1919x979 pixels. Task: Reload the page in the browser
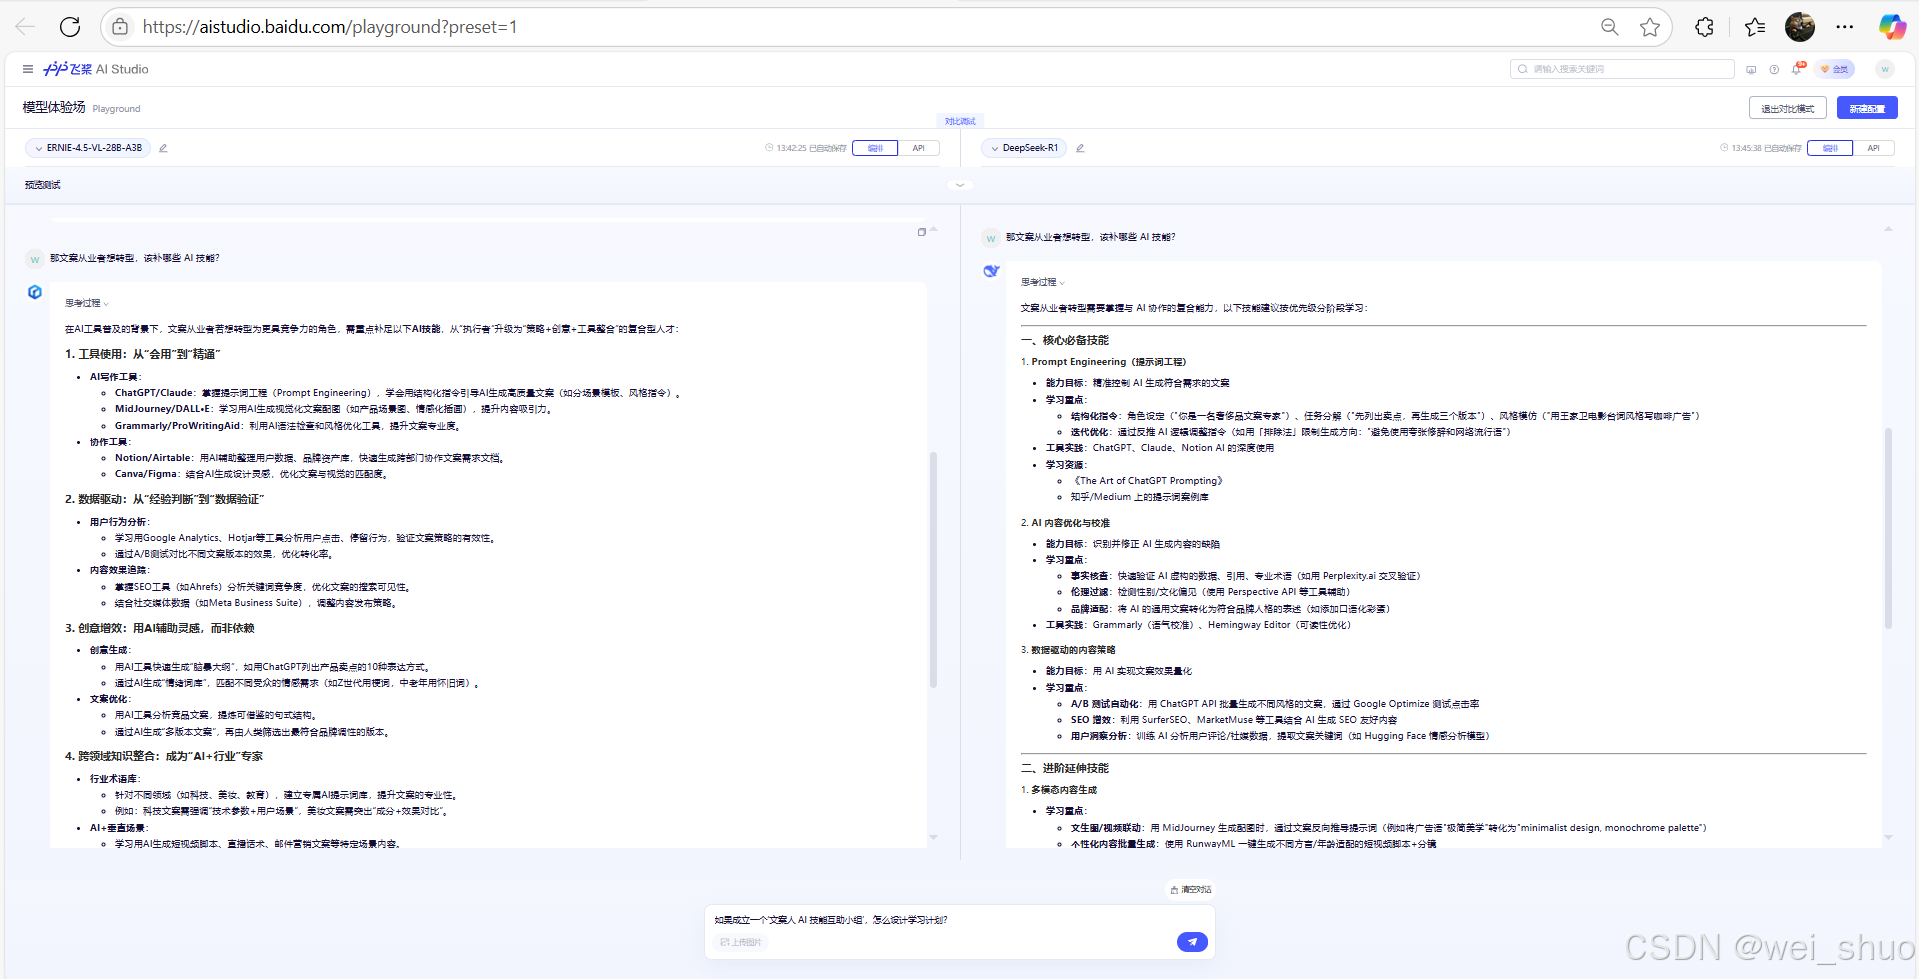click(69, 27)
